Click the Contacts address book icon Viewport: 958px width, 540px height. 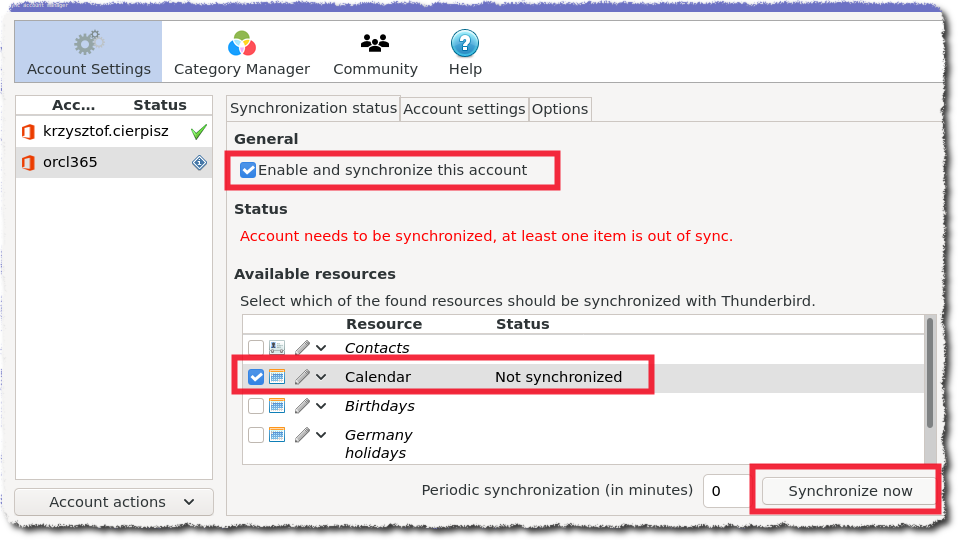pyautogui.click(x=277, y=348)
